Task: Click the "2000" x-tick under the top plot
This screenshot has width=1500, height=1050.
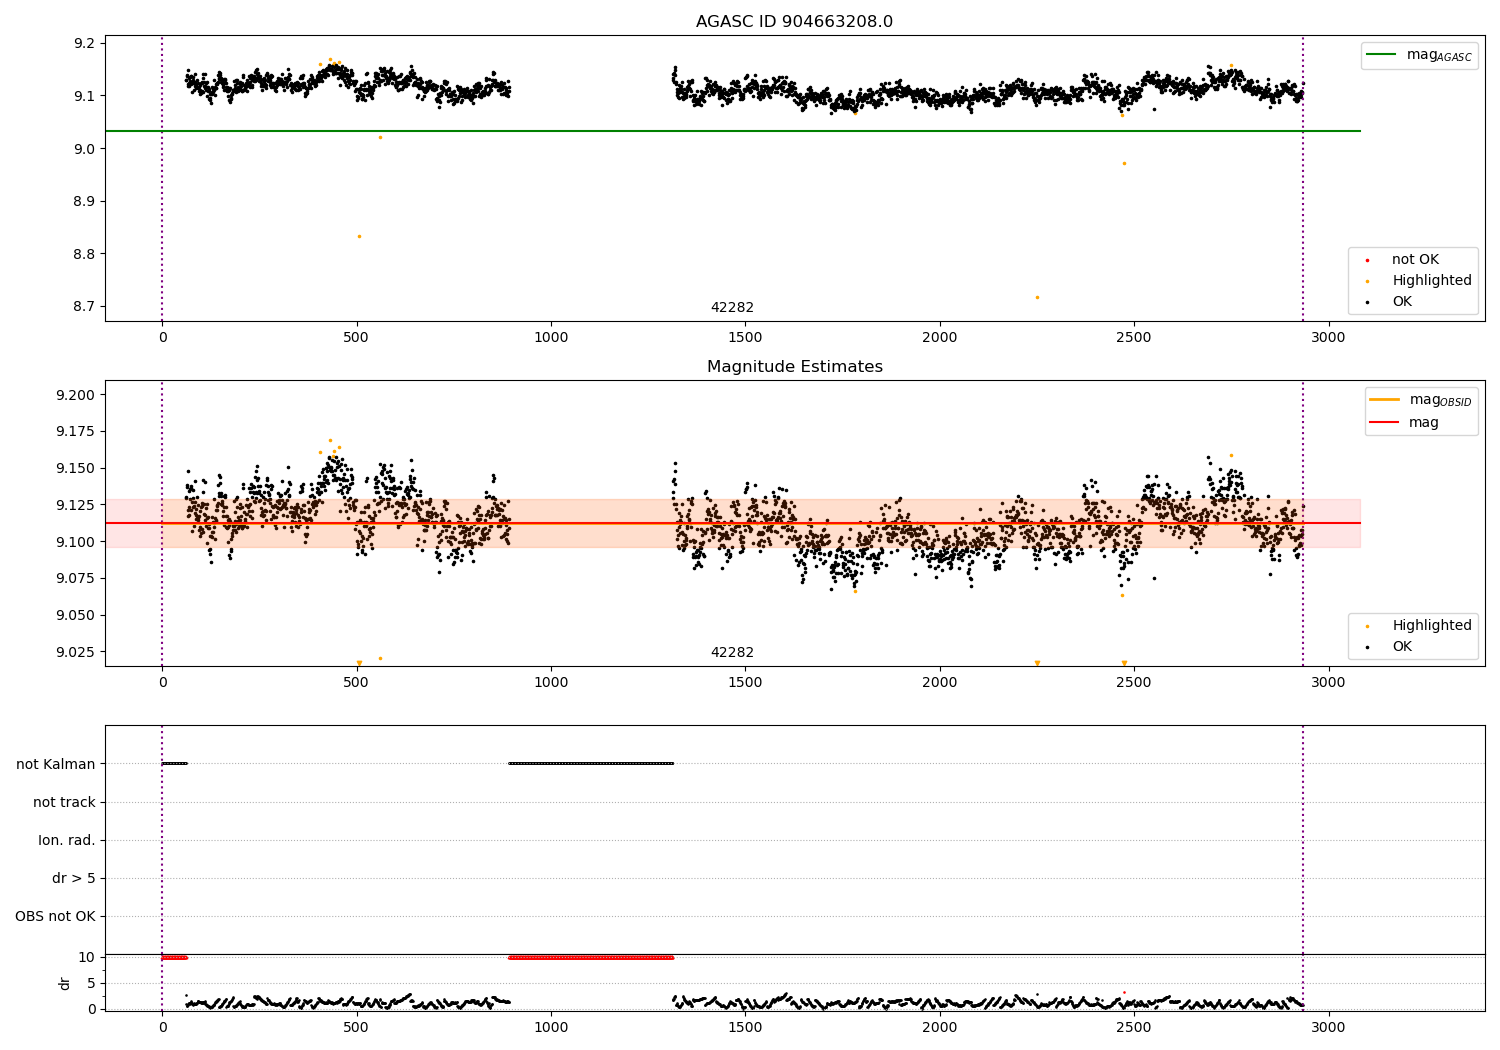Action: point(940,338)
